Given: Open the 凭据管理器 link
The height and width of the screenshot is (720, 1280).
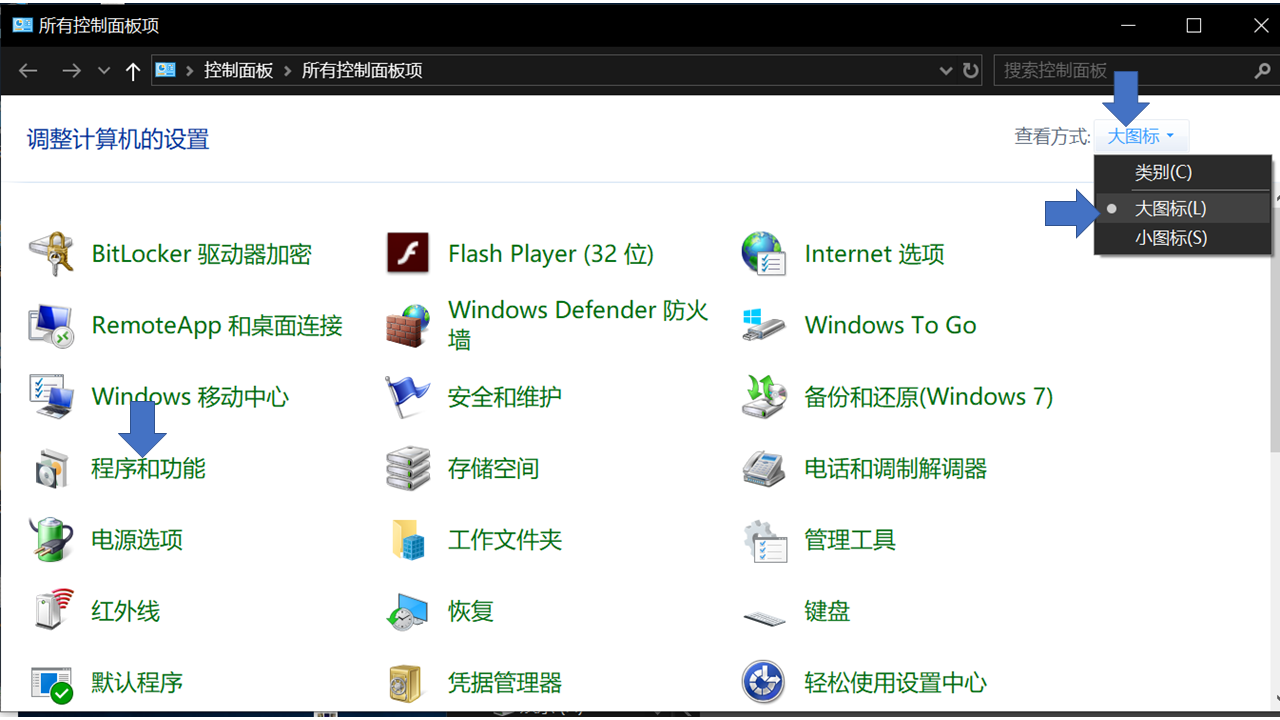Looking at the screenshot, I should pos(505,683).
